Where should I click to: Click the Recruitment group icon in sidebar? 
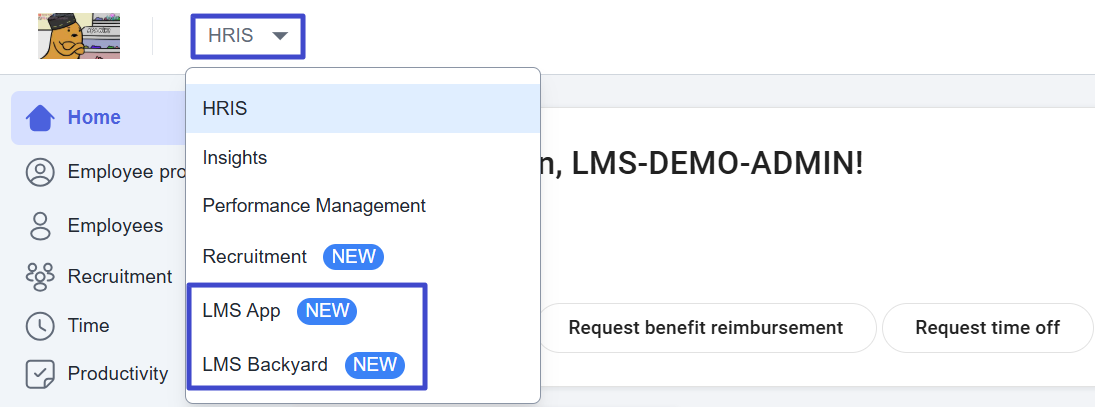40,276
